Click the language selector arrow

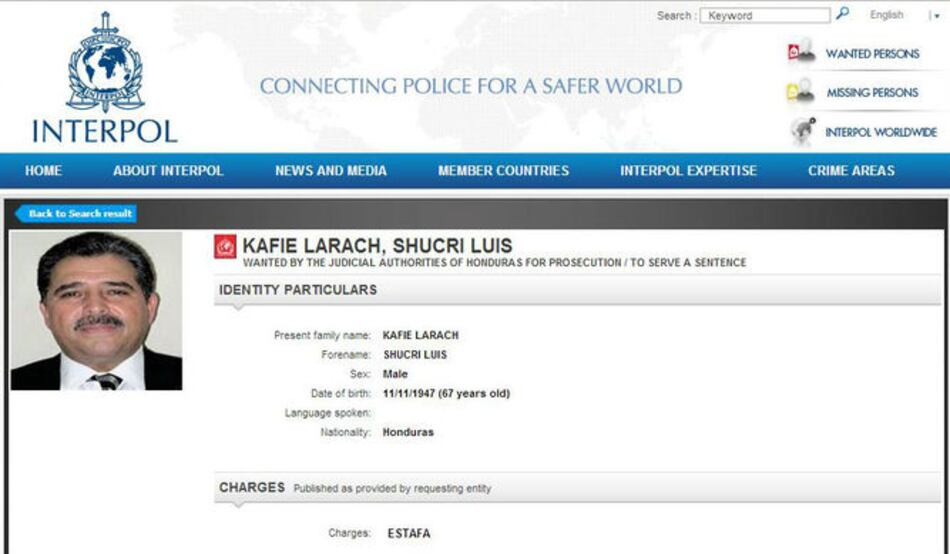(x=936, y=16)
